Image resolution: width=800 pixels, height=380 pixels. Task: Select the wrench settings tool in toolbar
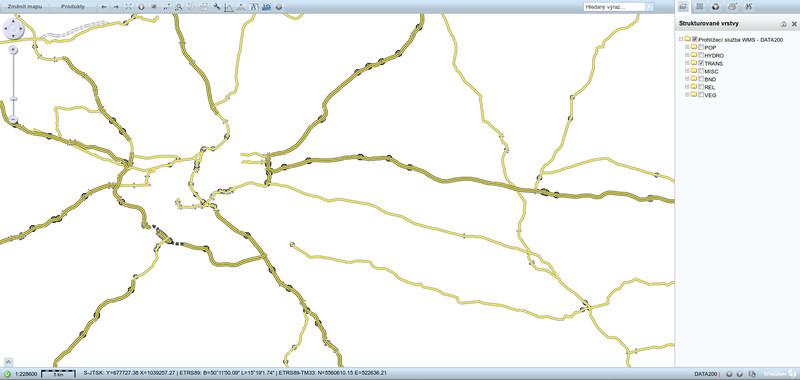tap(216, 7)
